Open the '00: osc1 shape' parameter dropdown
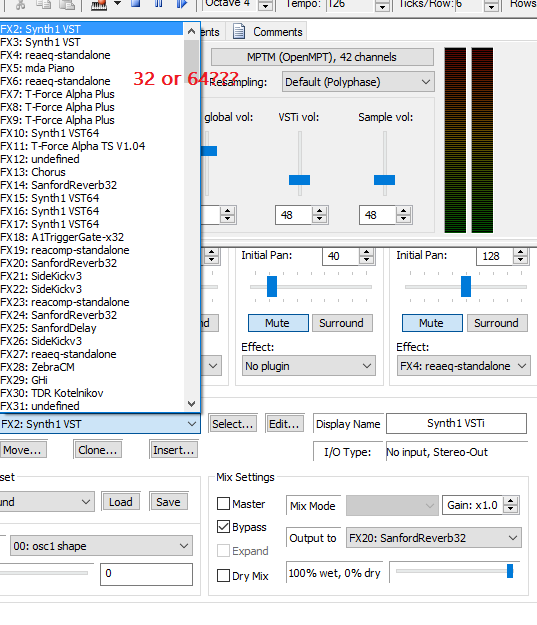Viewport: 537px width, 625px height. 101,546
